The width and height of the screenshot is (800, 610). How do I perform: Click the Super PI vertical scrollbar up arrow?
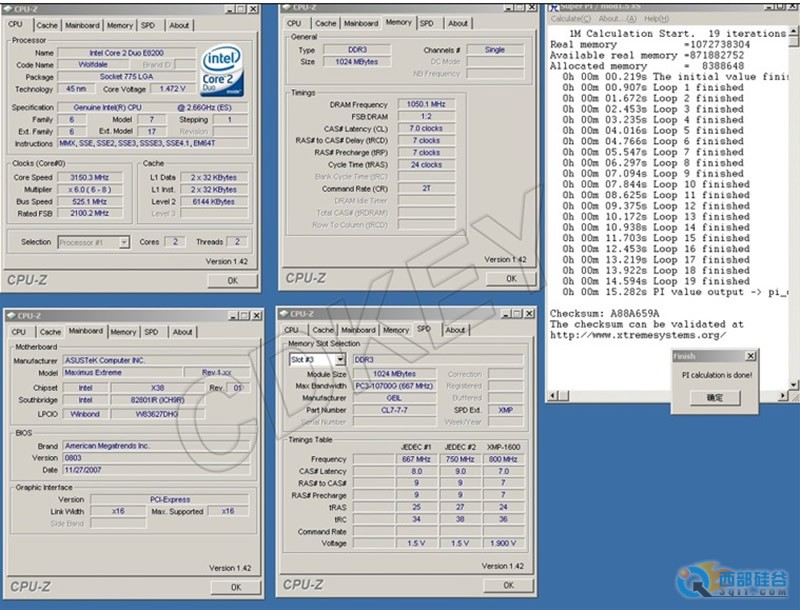(793, 31)
